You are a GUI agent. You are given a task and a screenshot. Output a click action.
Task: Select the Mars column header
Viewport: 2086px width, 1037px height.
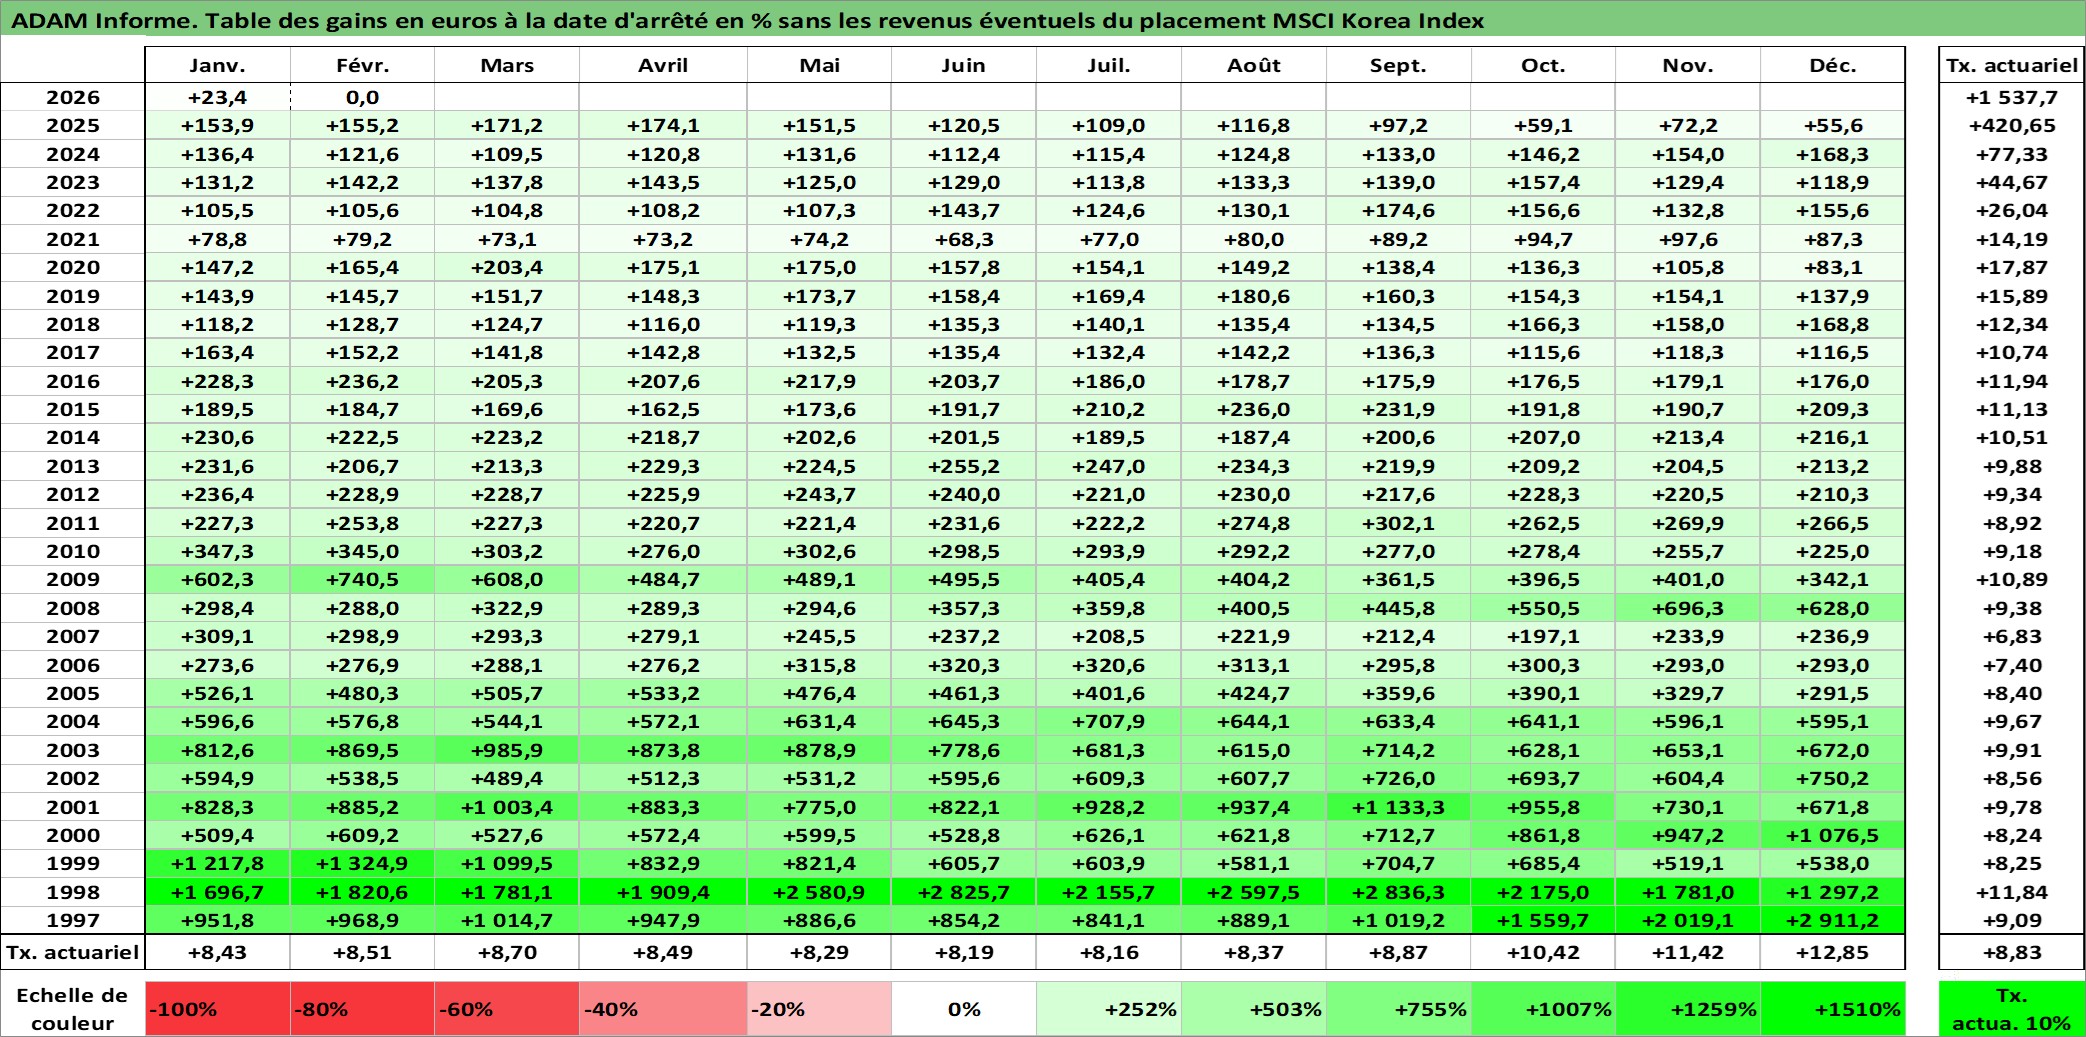[507, 65]
